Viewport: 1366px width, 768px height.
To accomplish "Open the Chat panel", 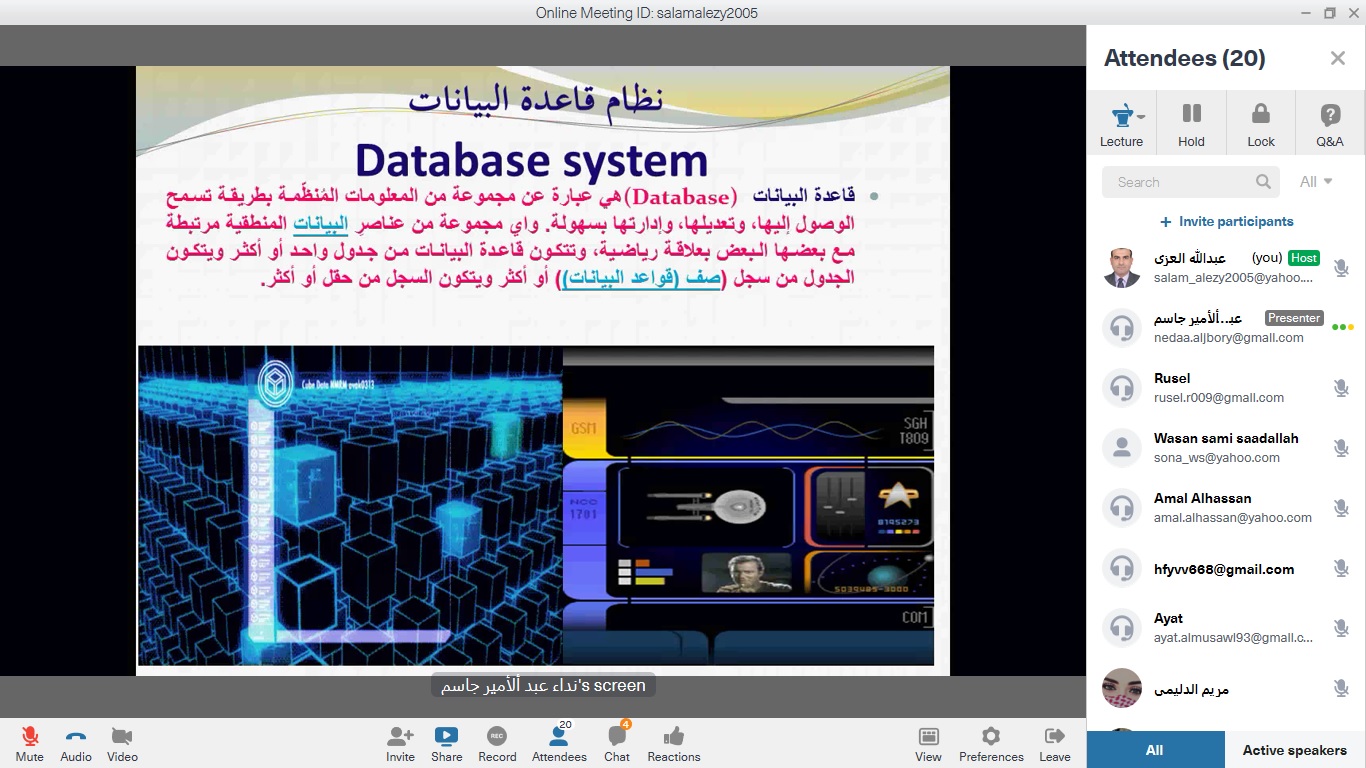I will pos(617,744).
